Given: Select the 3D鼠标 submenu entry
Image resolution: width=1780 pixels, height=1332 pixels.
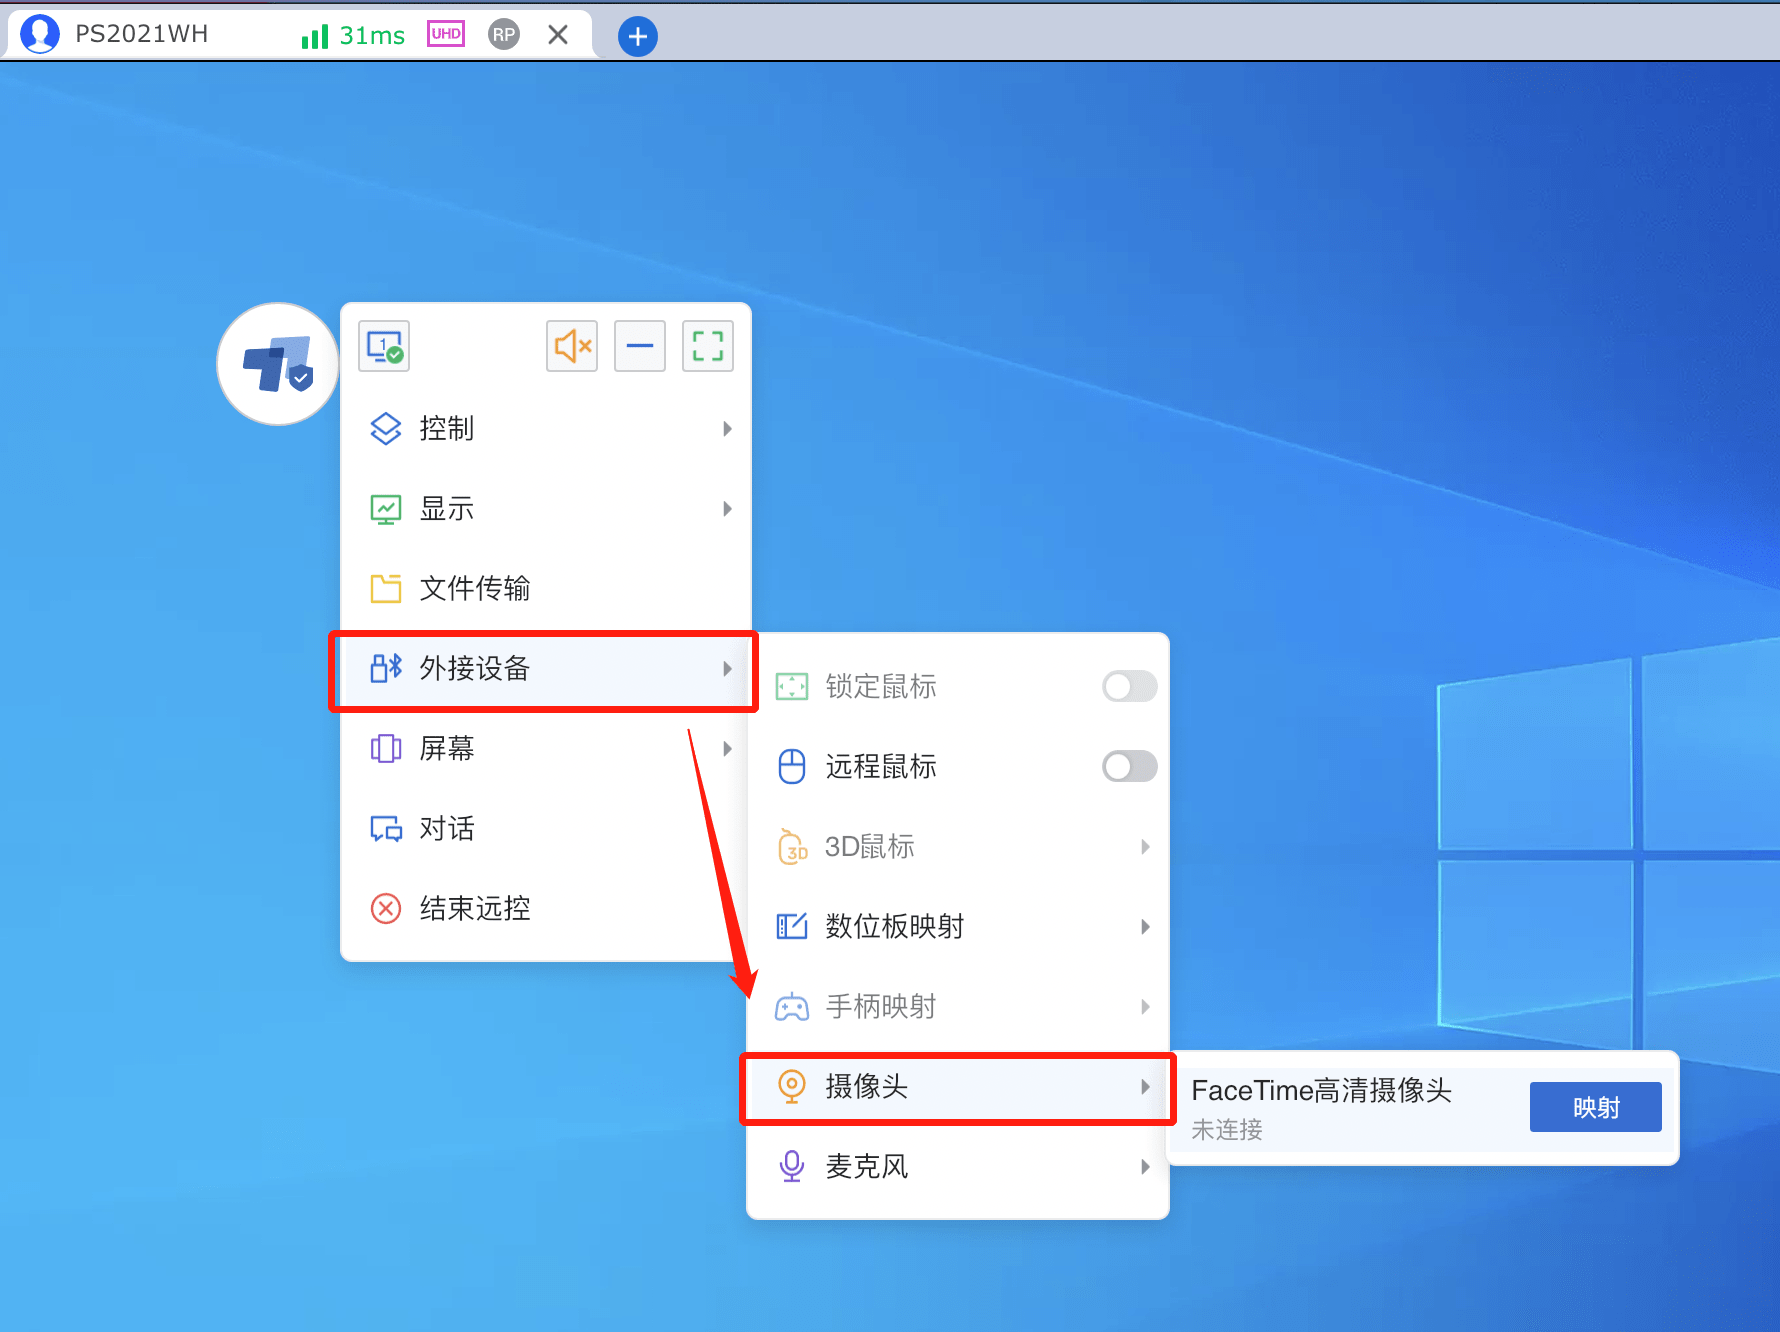Looking at the screenshot, I should point(958,846).
